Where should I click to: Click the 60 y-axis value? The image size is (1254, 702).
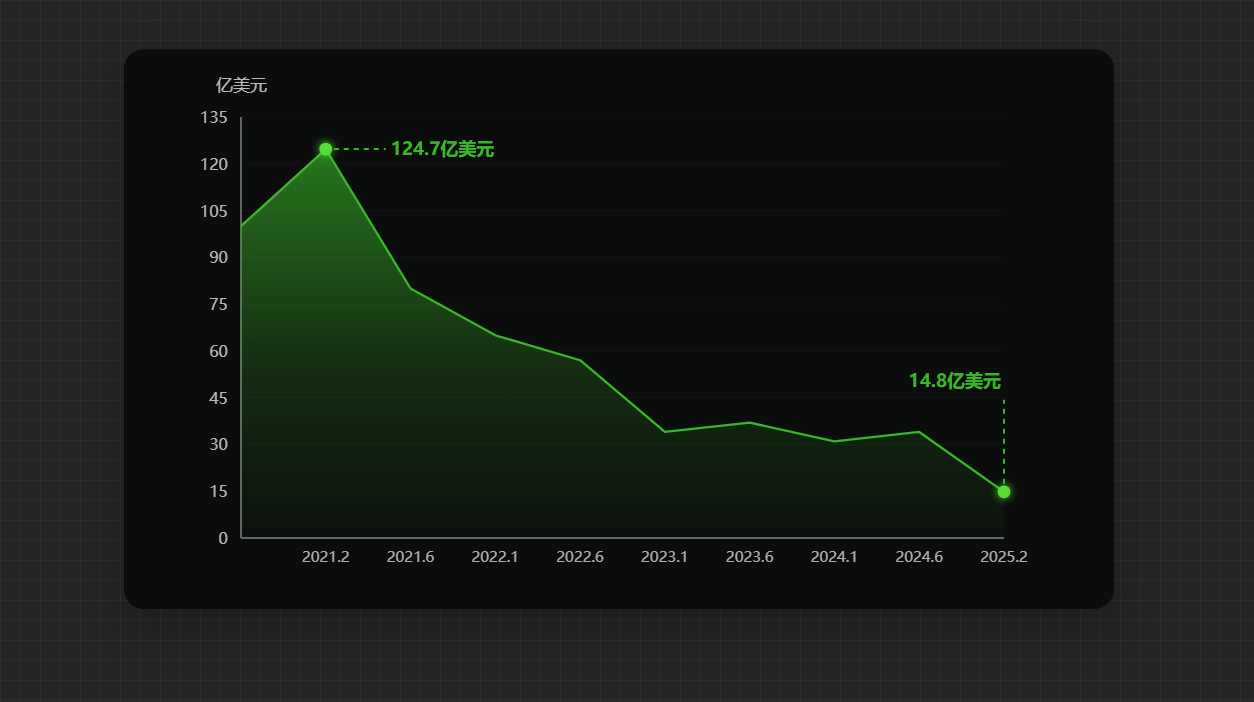pyautogui.click(x=219, y=351)
